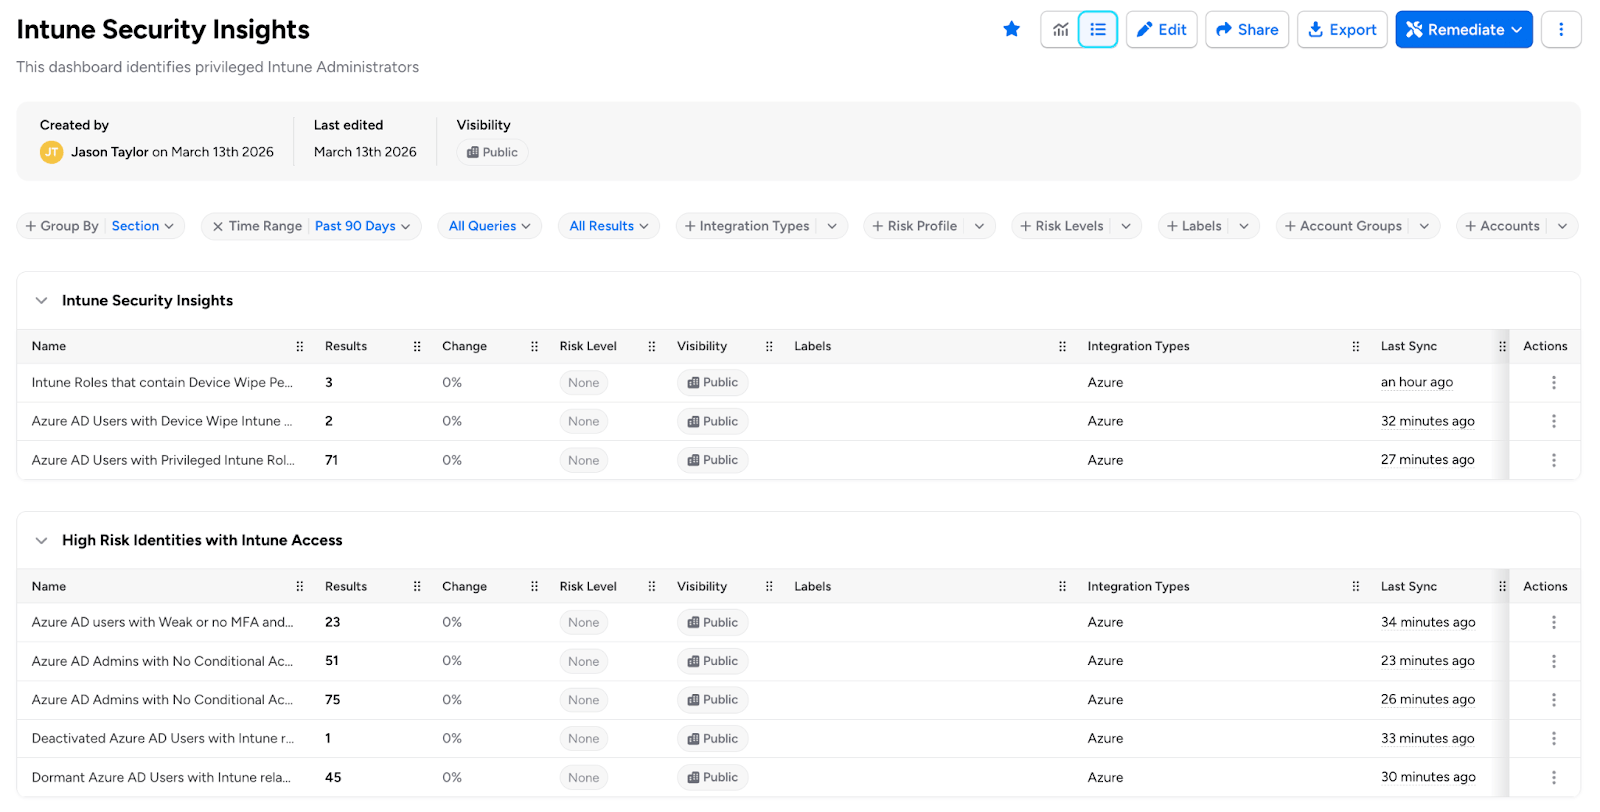Image resolution: width=1600 pixels, height=812 pixels.
Task: Click column handle next to Results in first table
Action: [417, 347]
